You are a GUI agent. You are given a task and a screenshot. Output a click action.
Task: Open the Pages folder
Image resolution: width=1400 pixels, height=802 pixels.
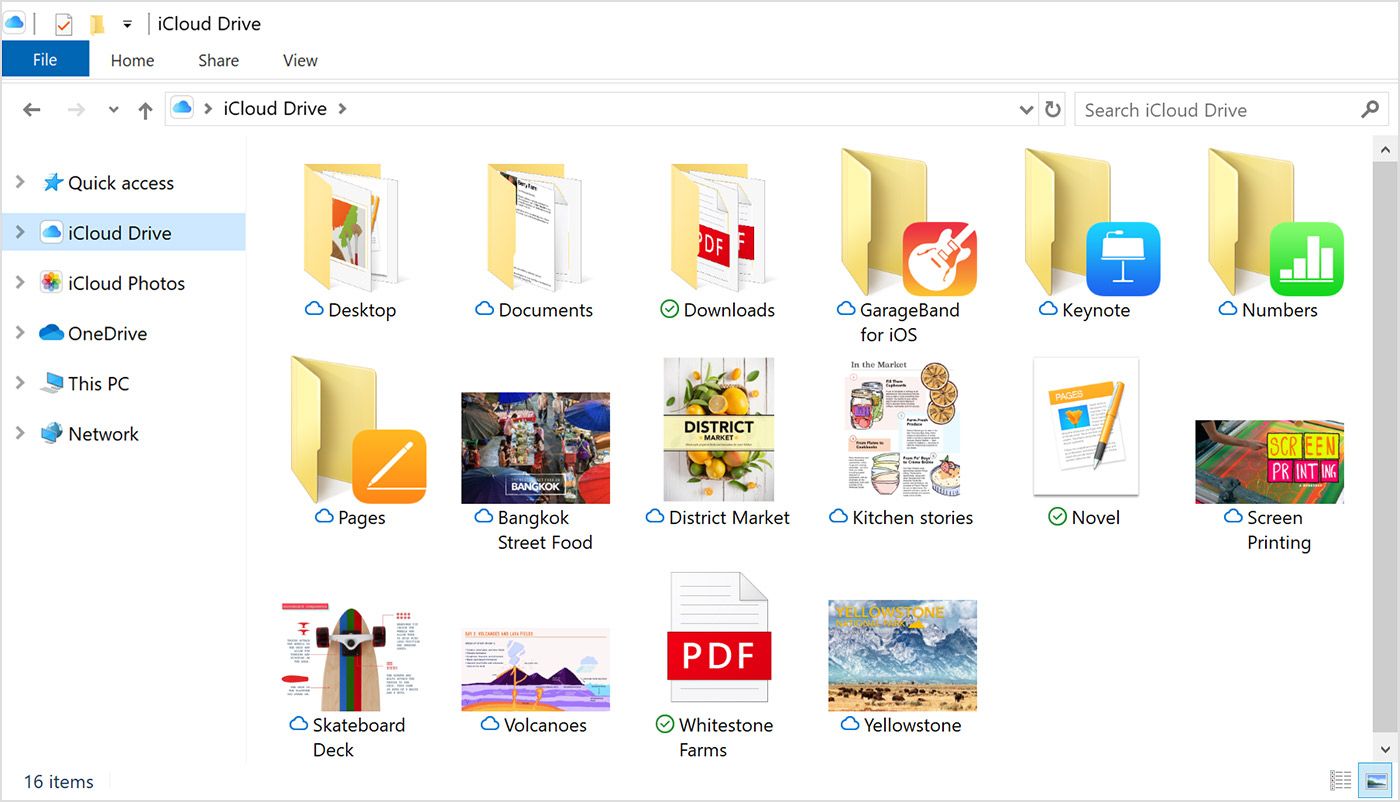352,435
